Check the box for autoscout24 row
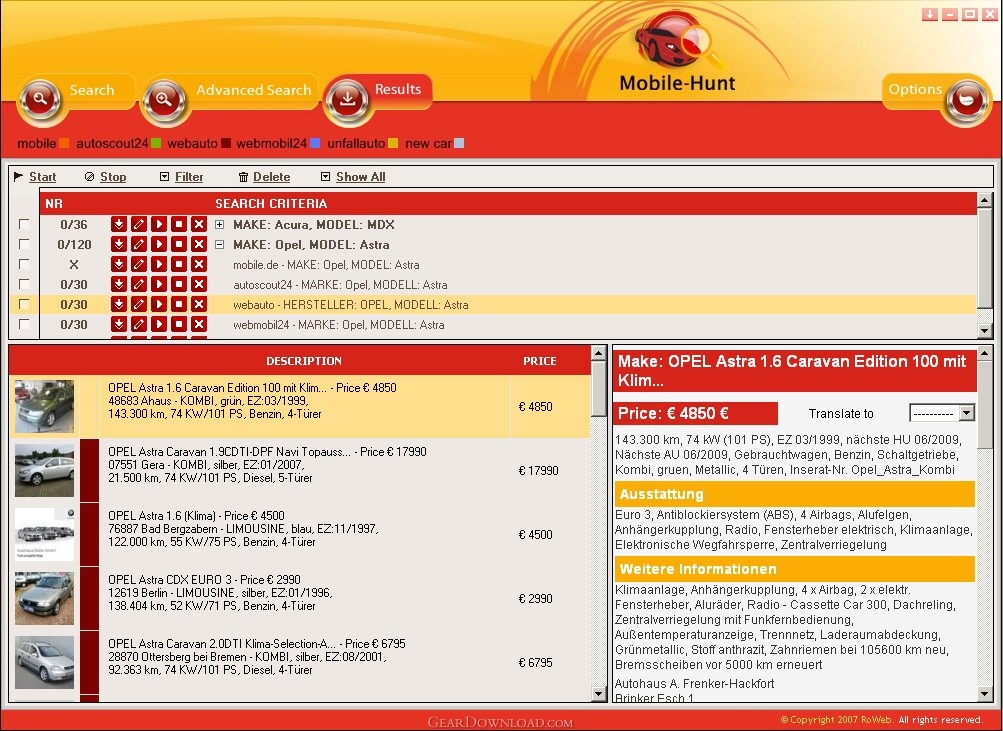The height and width of the screenshot is (731, 1003). [x=24, y=284]
